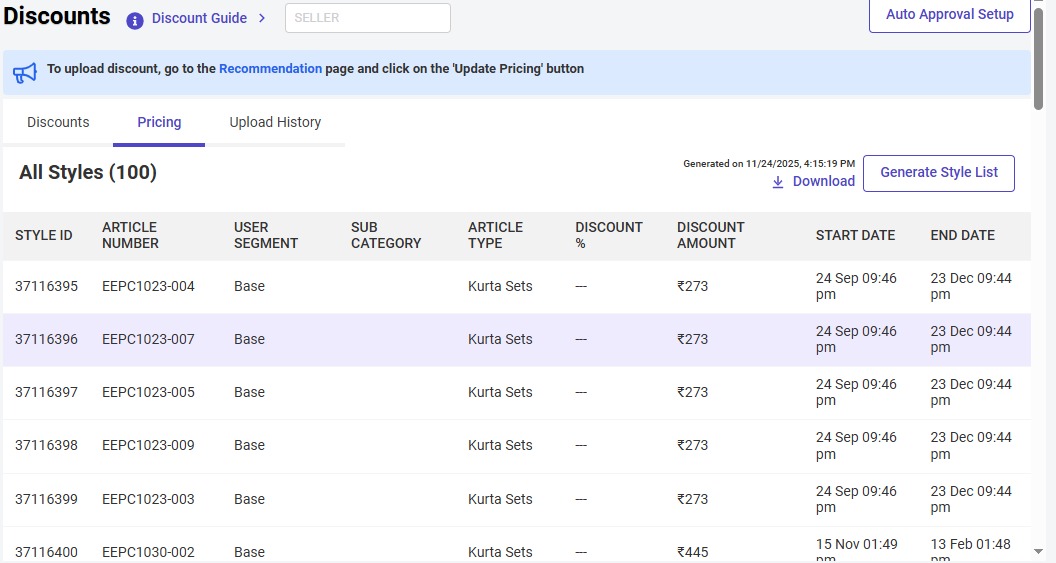This screenshot has width=1056, height=563.
Task: Click the Discount Guide info icon
Action: tap(135, 21)
